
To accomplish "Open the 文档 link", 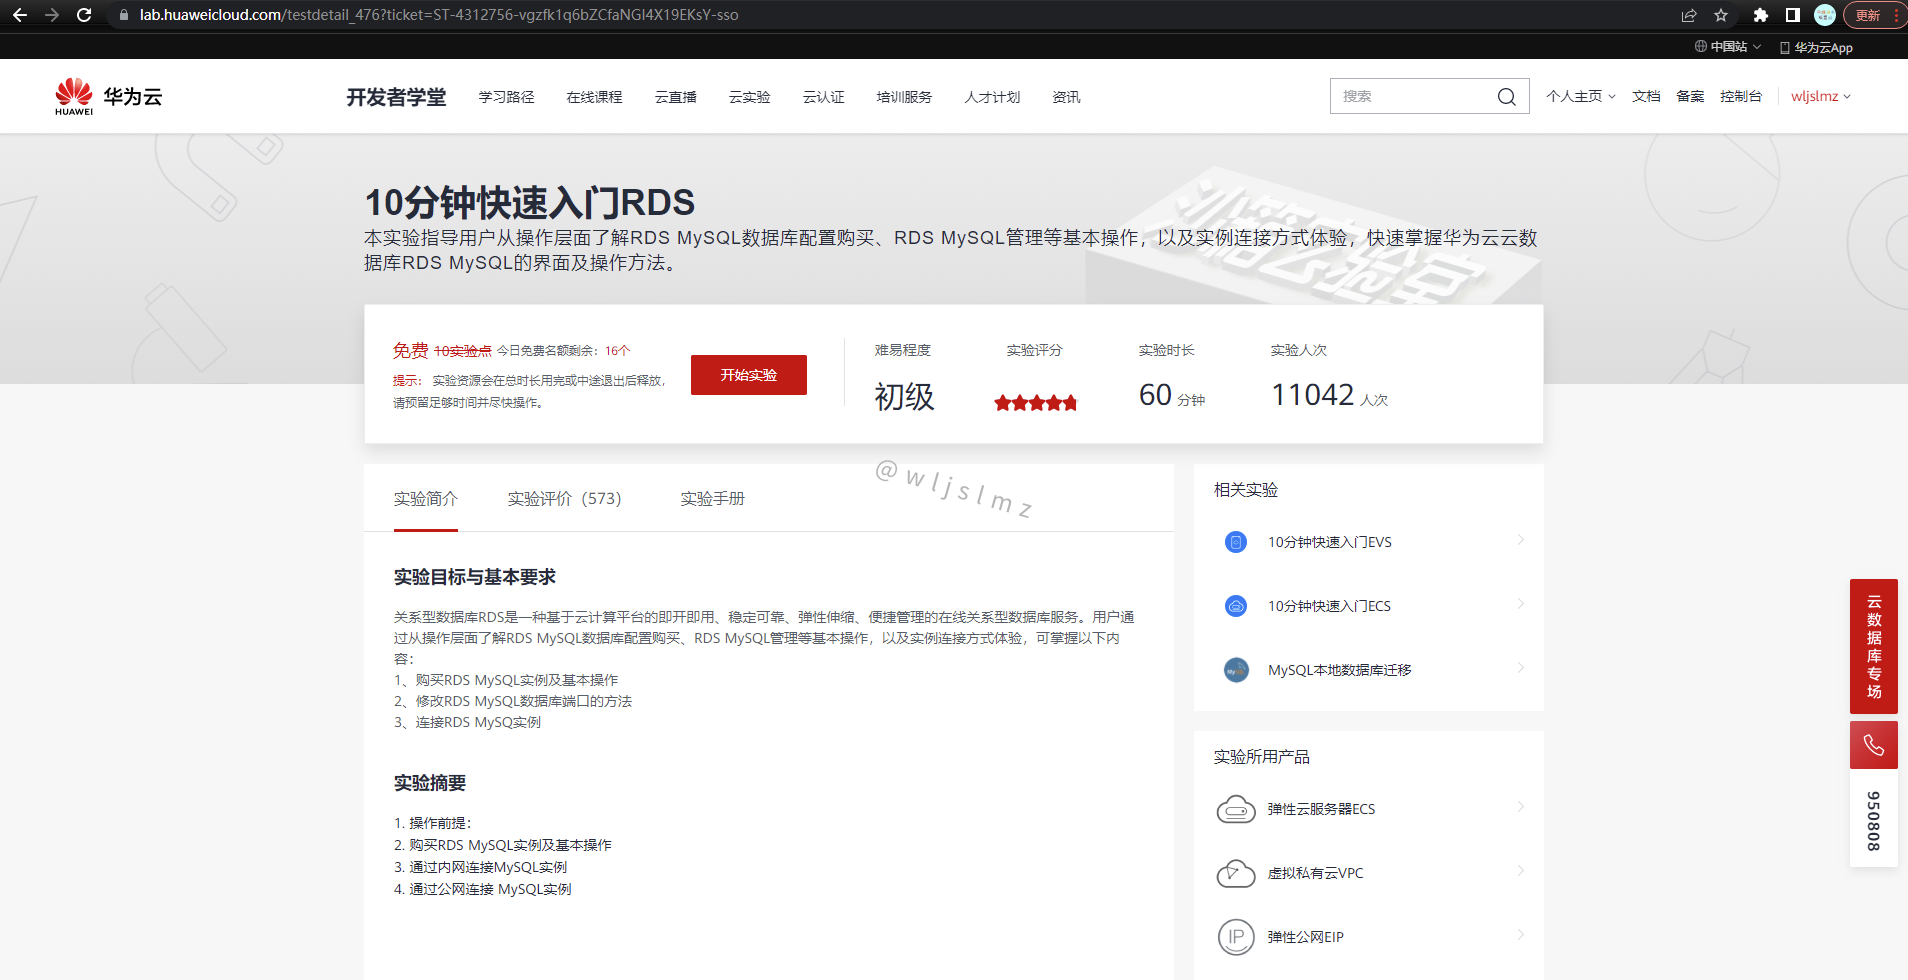I will (1646, 96).
